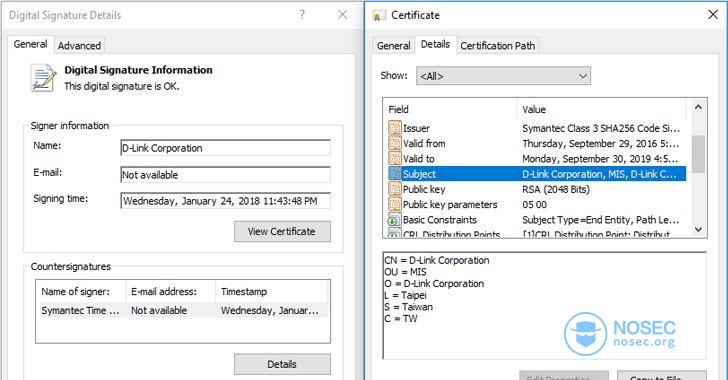Select the Valid from row
The width and height of the screenshot is (728, 380).
pyautogui.click(x=537, y=143)
